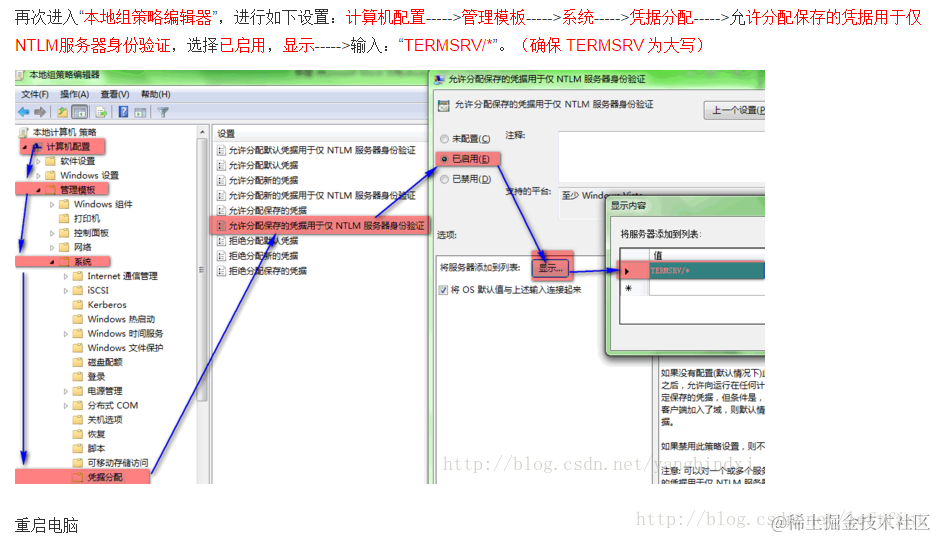The width and height of the screenshot is (937, 539).
Task: Select the 已启用(E) radio button
Action: tap(444, 159)
